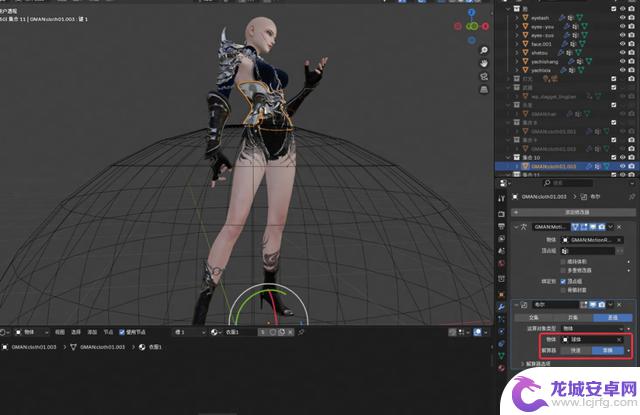Open the Output properties tab
640x415 pixels.
tap(502, 226)
